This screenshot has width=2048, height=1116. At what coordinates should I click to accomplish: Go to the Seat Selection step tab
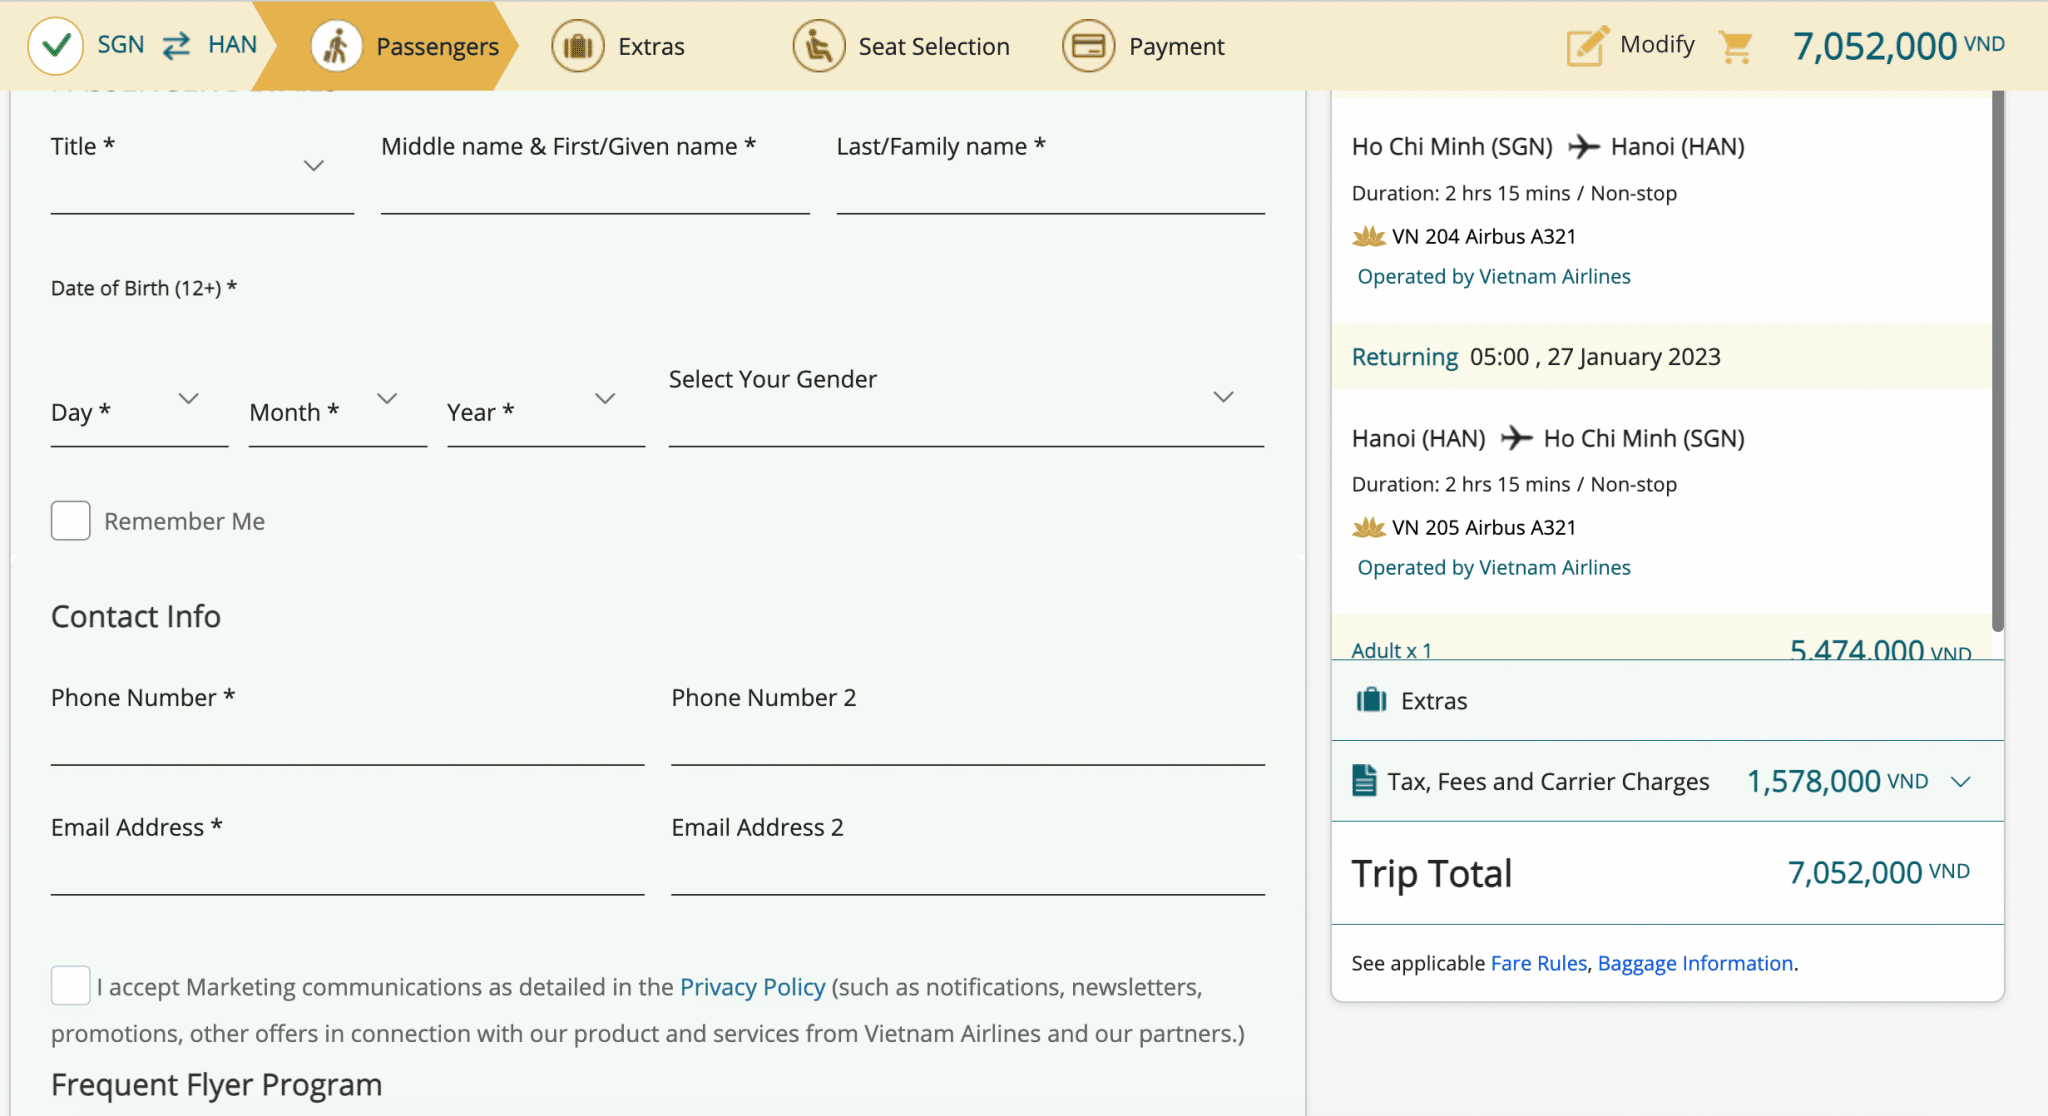[901, 46]
